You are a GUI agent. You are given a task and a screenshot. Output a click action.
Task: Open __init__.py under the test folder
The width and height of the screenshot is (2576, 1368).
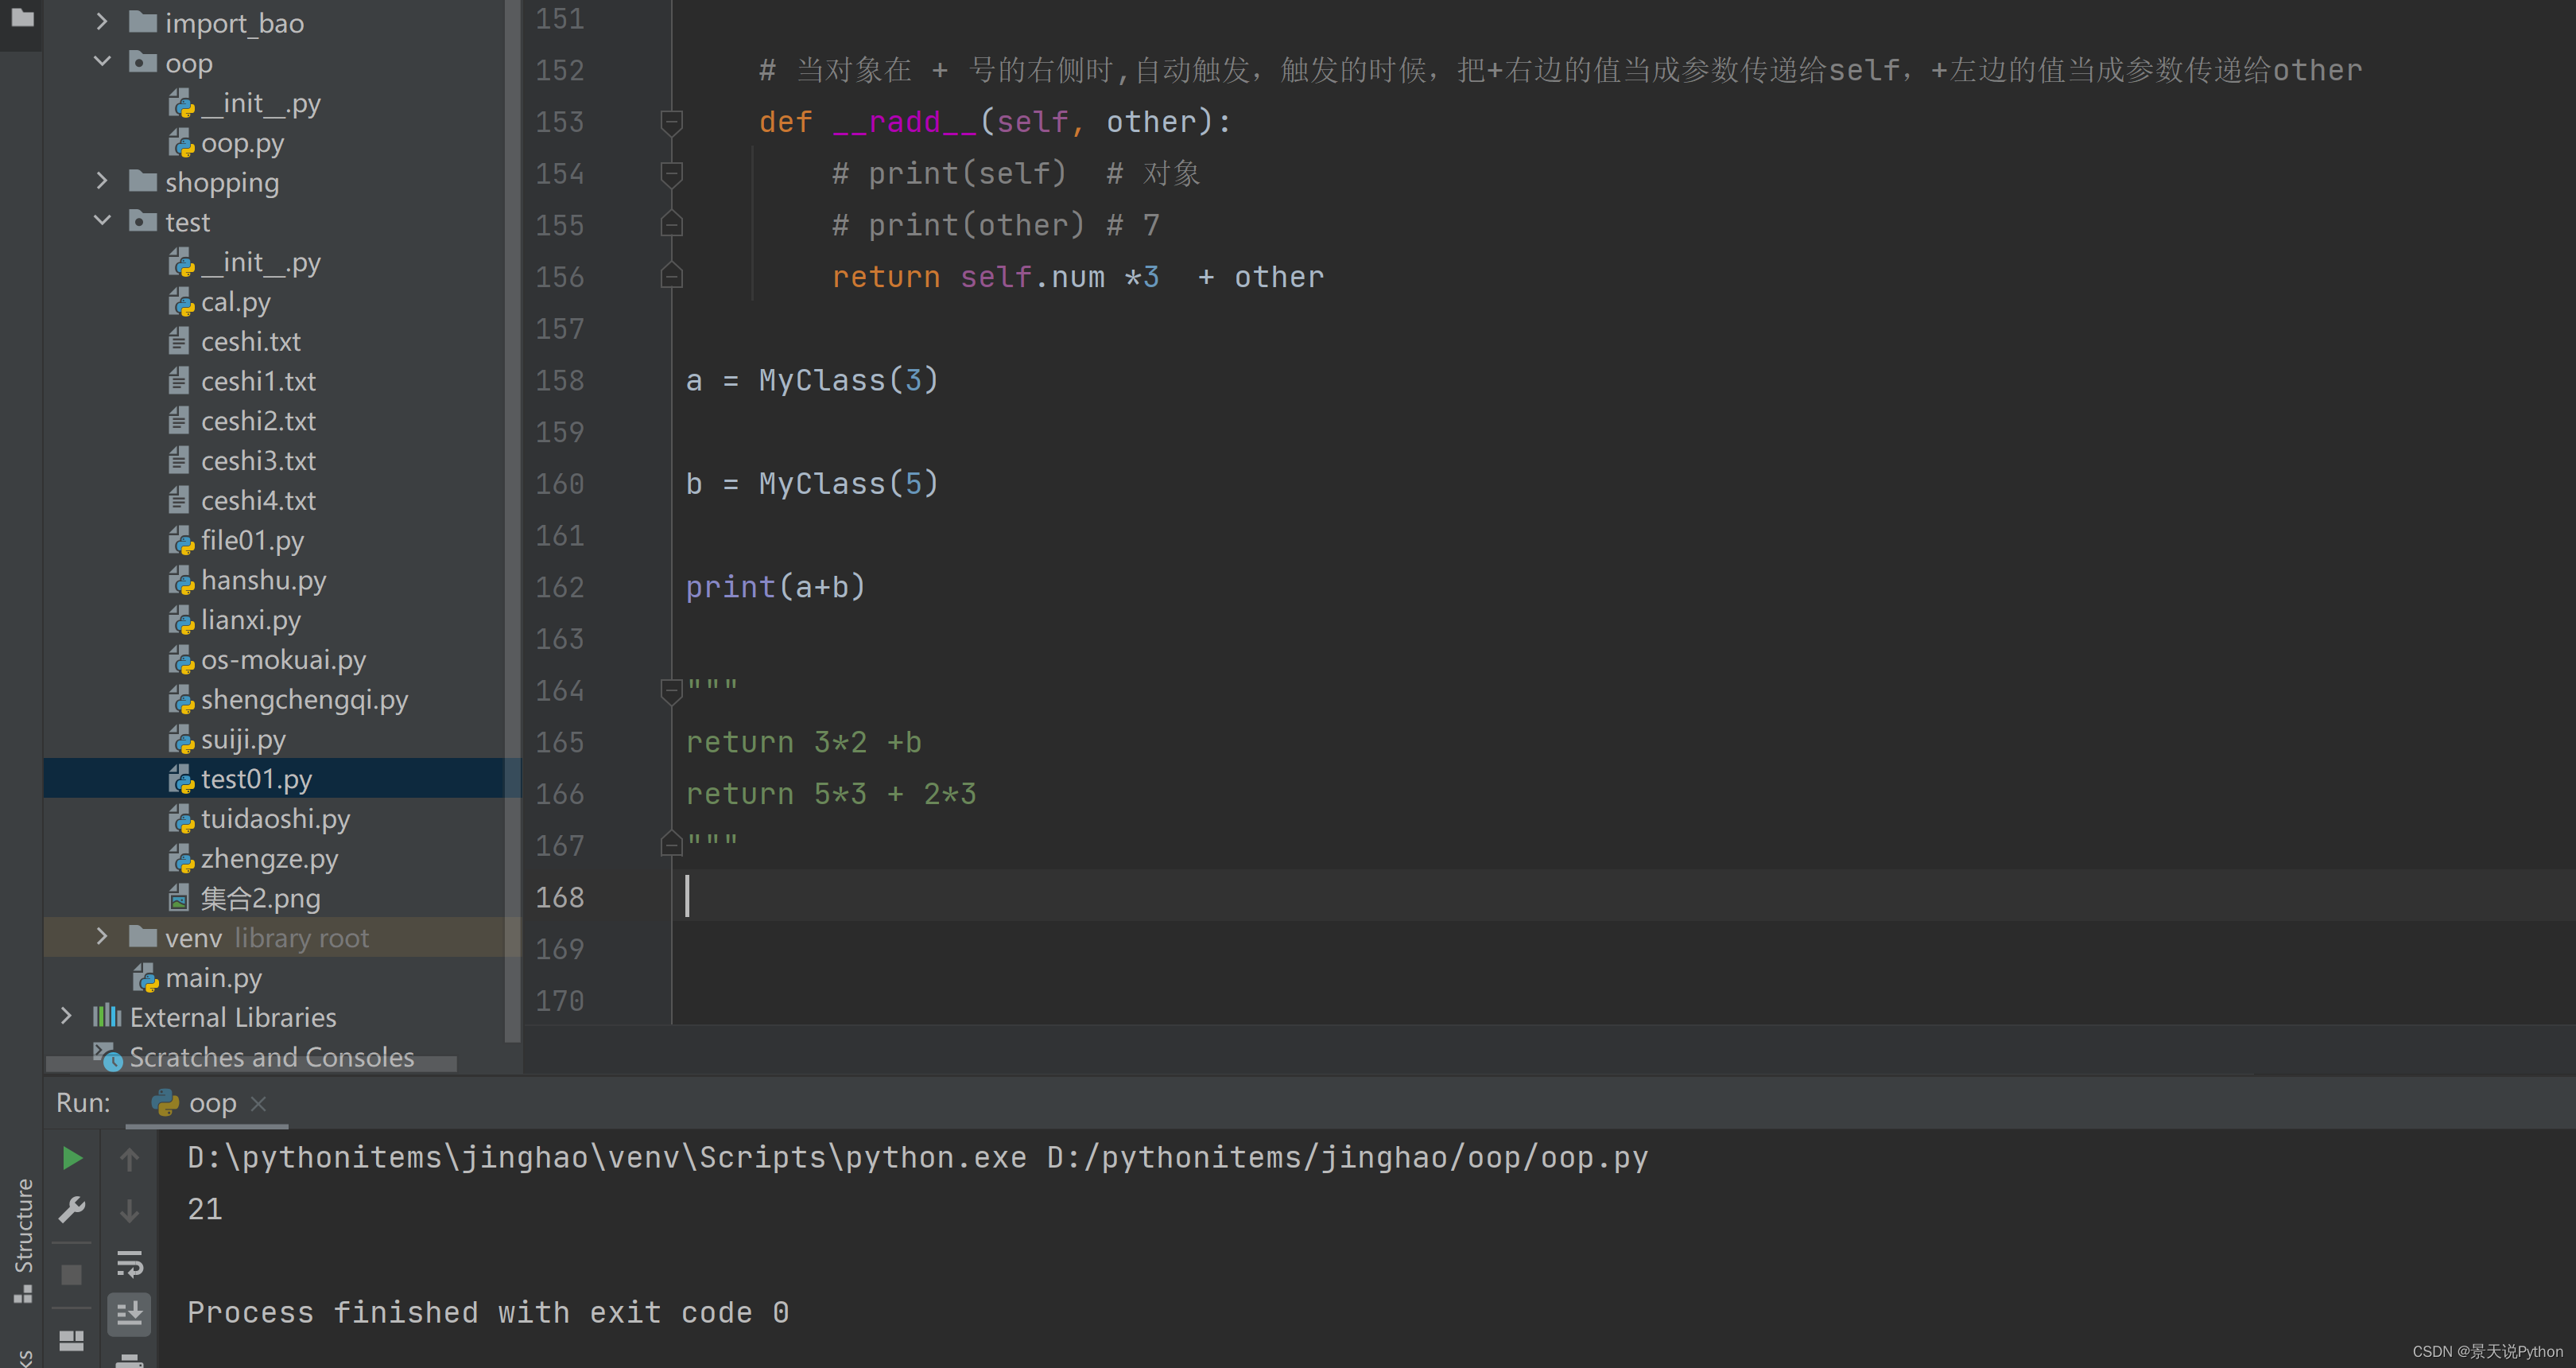pyautogui.click(x=244, y=262)
